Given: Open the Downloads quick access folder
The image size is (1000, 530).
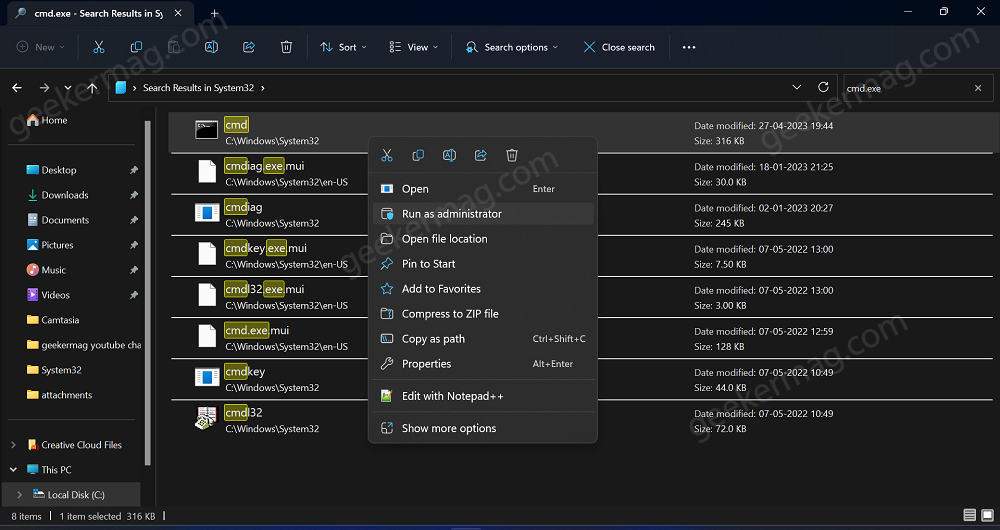Looking at the screenshot, I should (57, 195).
